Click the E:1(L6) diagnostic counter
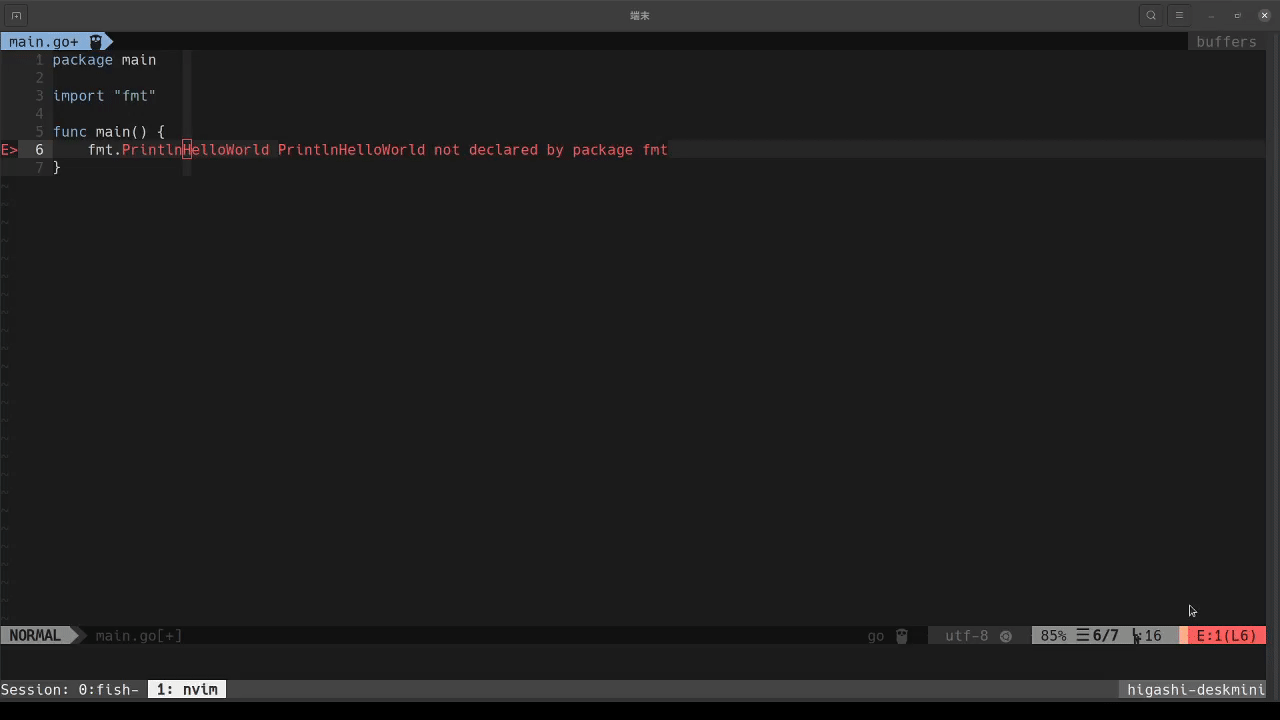This screenshot has width=1280, height=720. click(1226, 635)
